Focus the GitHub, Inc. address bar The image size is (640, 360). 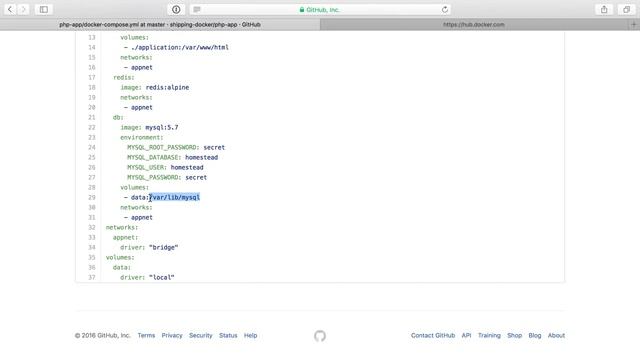click(320, 9)
